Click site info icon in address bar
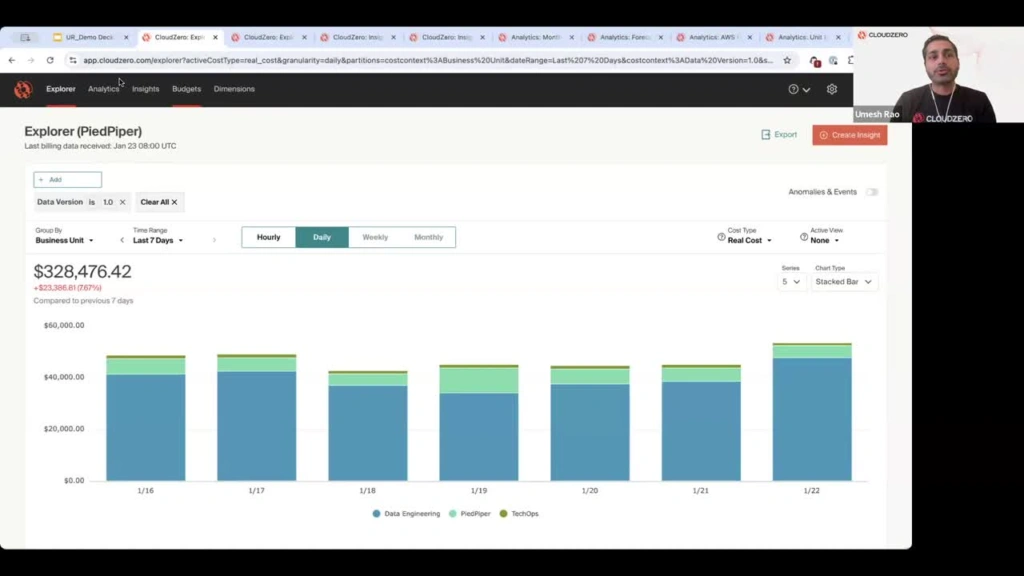 72,60
